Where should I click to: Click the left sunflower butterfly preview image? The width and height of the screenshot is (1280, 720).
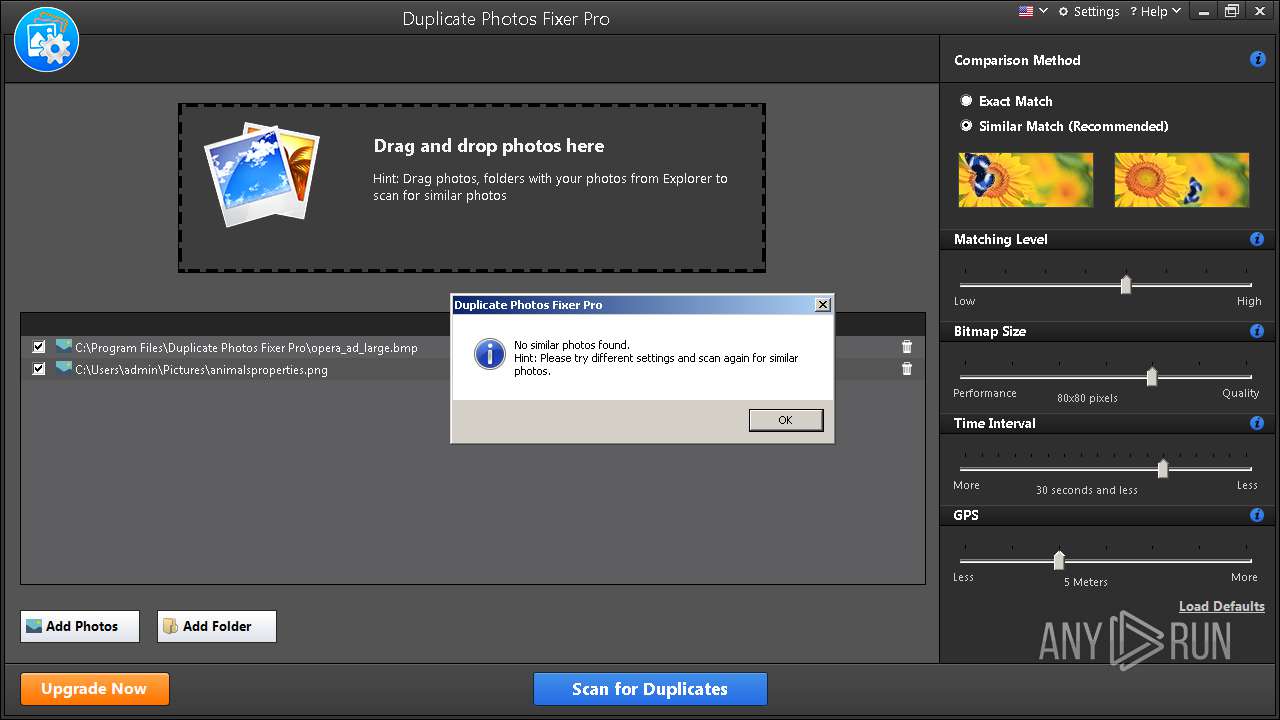(1026, 180)
